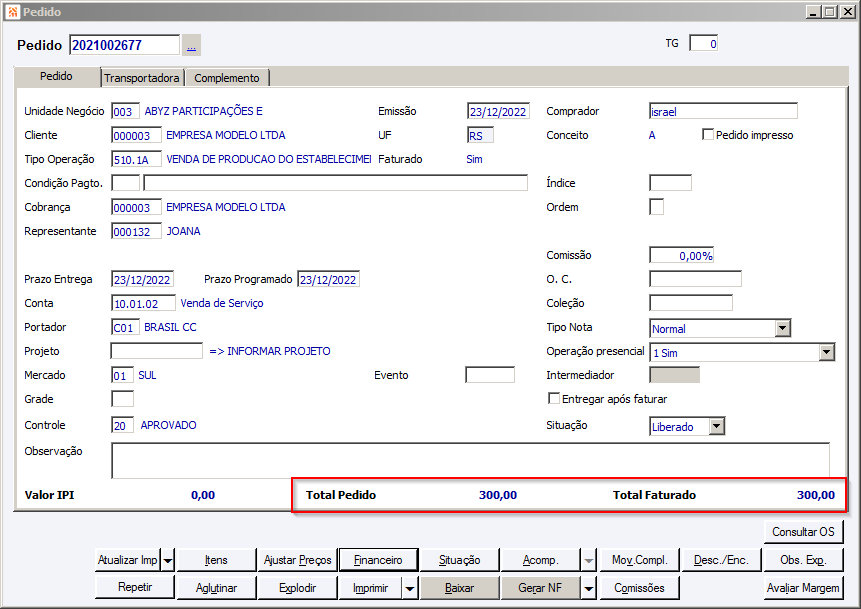
Task: Click the Gerar NF button
Action: (540, 588)
